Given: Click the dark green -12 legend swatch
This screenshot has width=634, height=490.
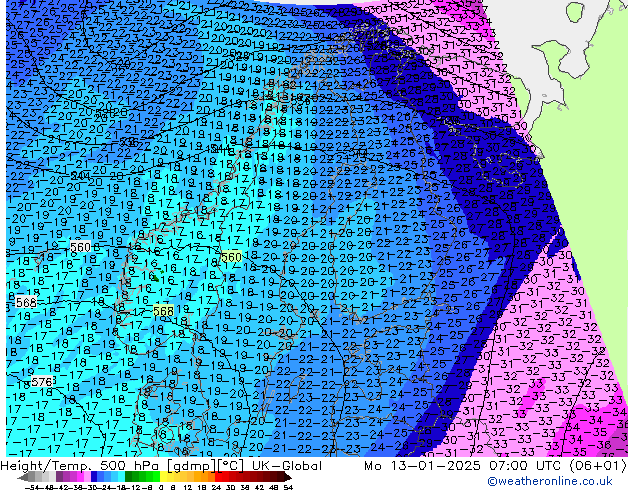Looking at the screenshot, I should click(x=128, y=478).
